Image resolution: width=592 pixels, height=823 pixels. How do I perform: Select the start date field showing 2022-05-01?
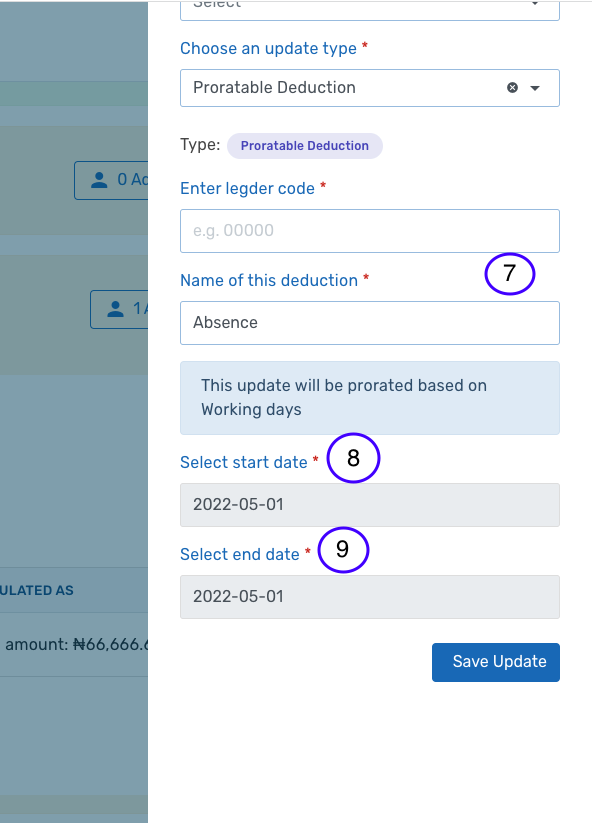369,505
